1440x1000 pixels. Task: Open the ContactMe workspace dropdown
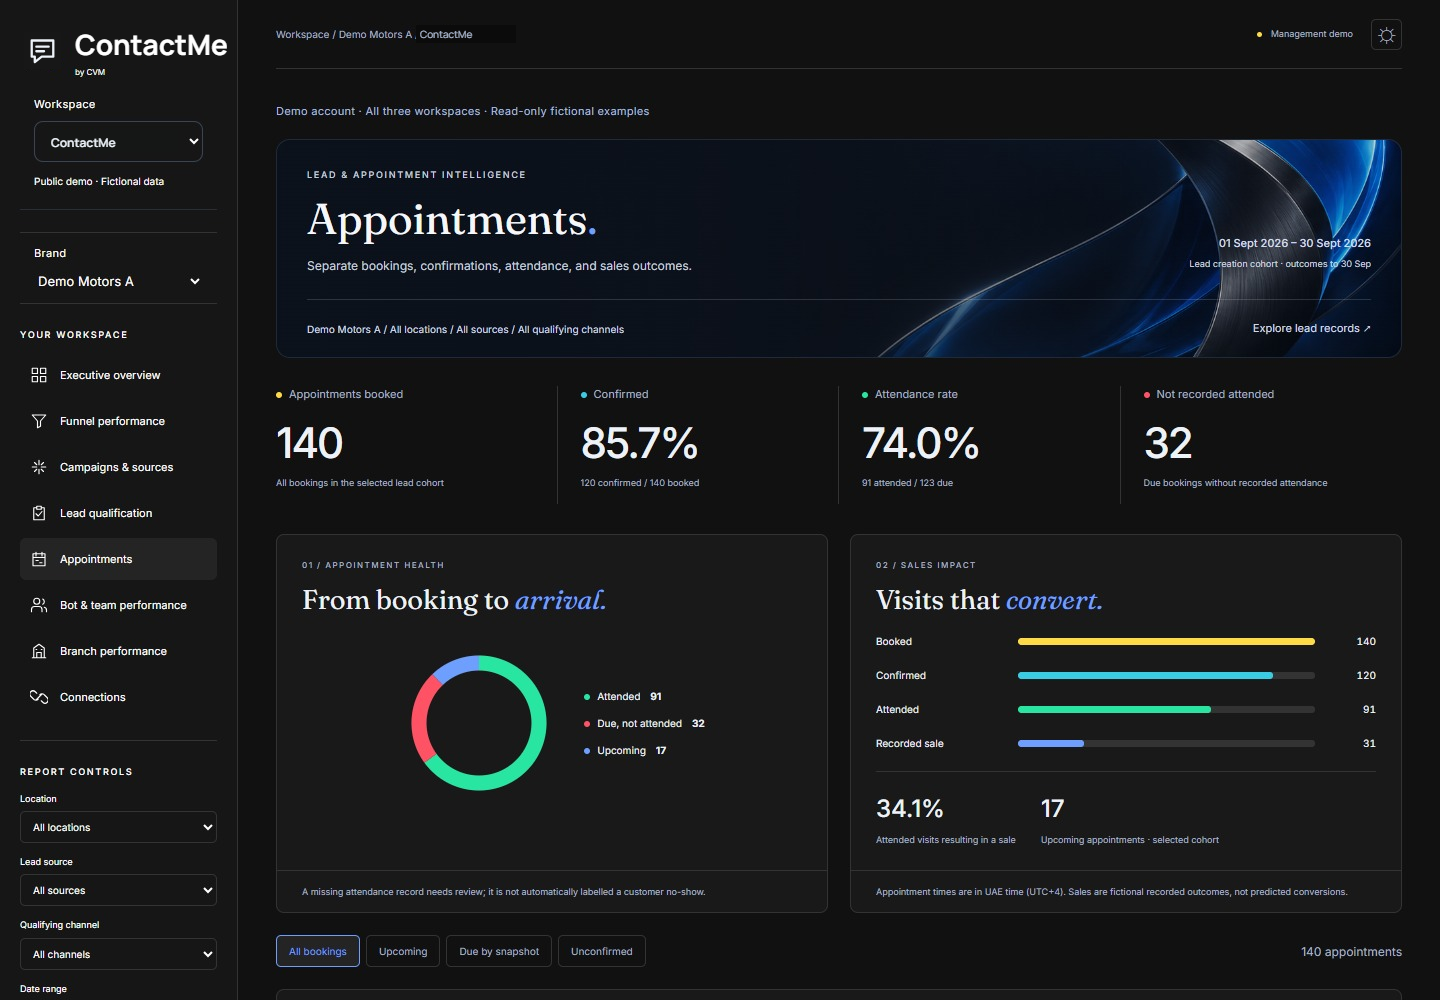(x=118, y=142)
